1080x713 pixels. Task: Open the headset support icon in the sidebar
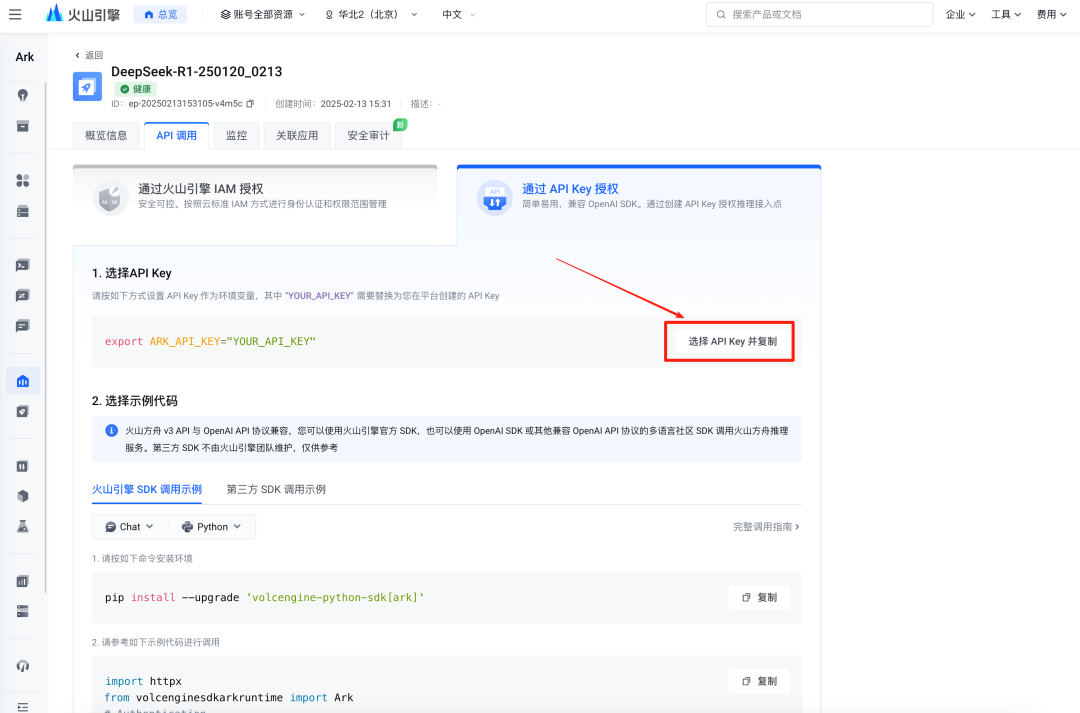pos(23,666)
